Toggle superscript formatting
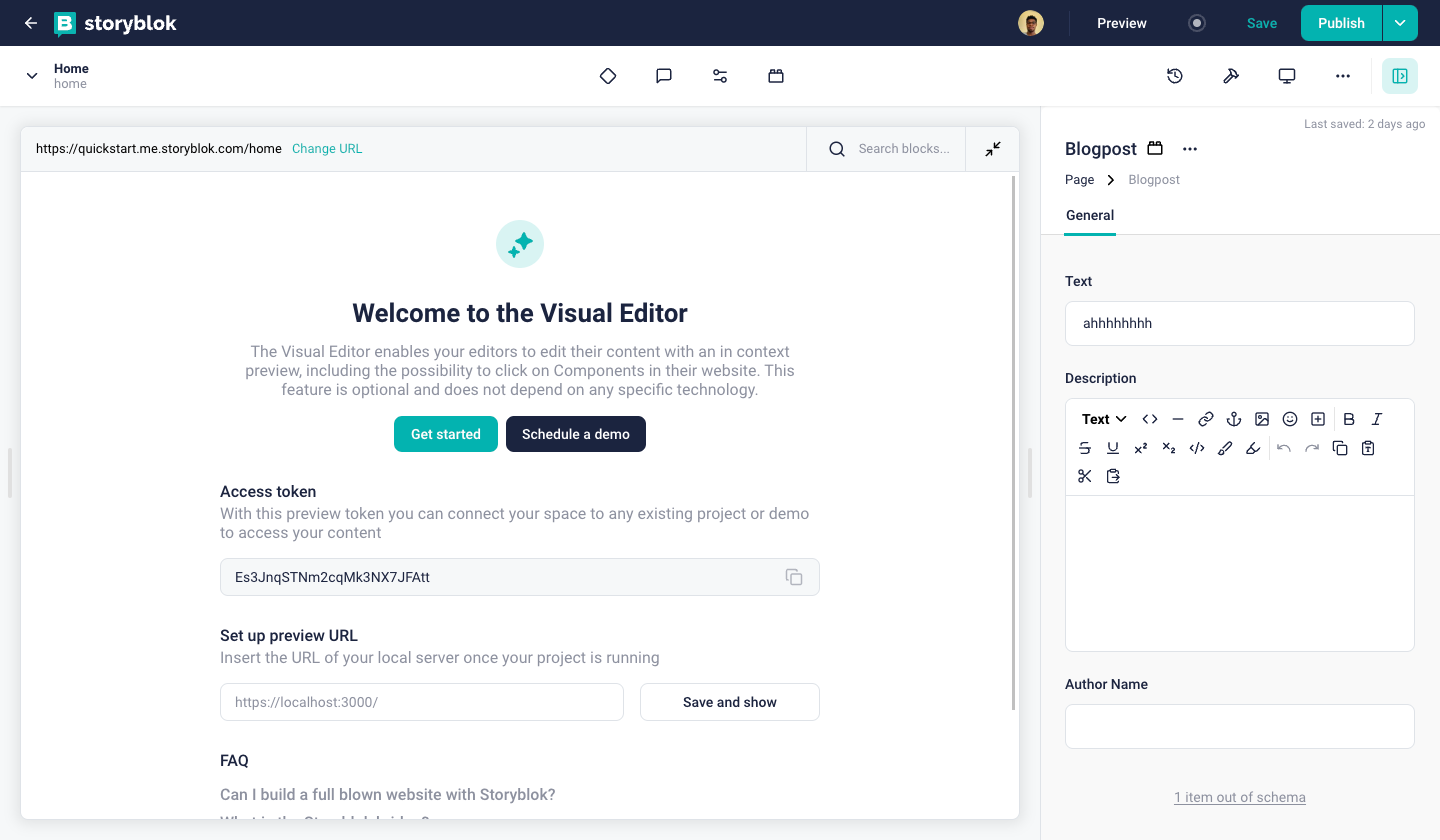The width and height of the screenshot is (1440, 840). 1141,448
